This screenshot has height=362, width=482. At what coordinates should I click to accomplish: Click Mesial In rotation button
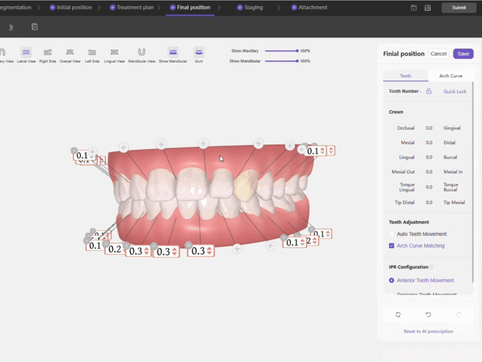tap(453, 172)
